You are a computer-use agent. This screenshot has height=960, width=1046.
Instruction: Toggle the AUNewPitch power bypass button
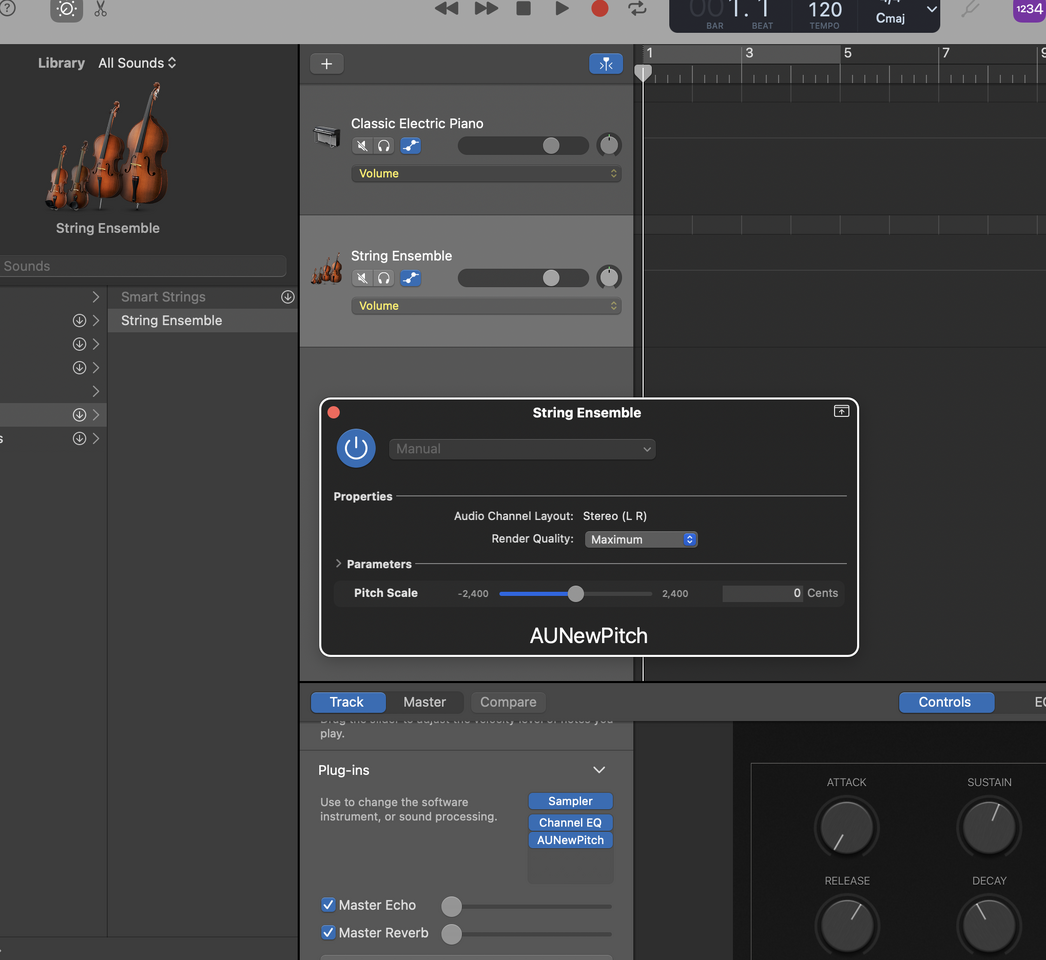pyautogui.click(x=356, y=448)
